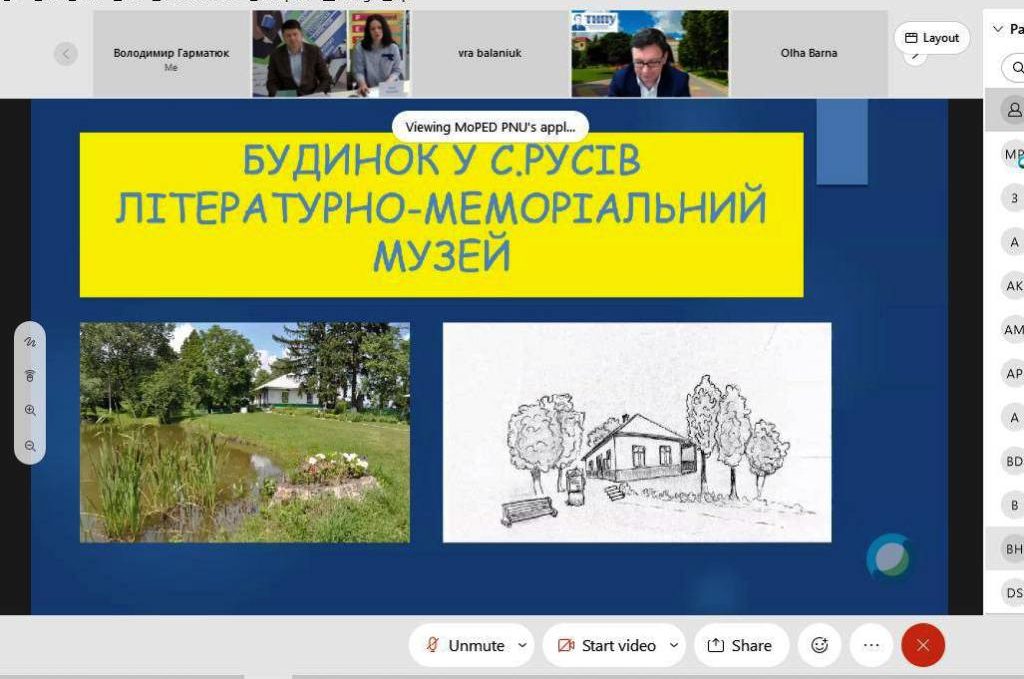Click the Share content button
Viewport: 1024px width, 679px height.
(740, 645)
